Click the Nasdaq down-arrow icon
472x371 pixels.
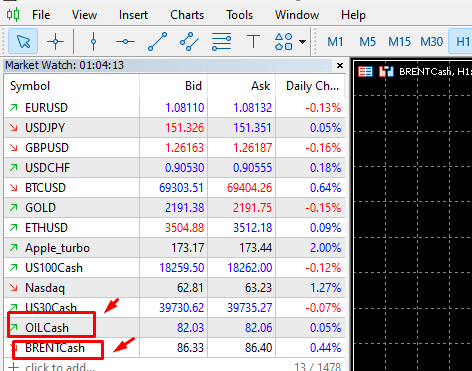[13, 288]
